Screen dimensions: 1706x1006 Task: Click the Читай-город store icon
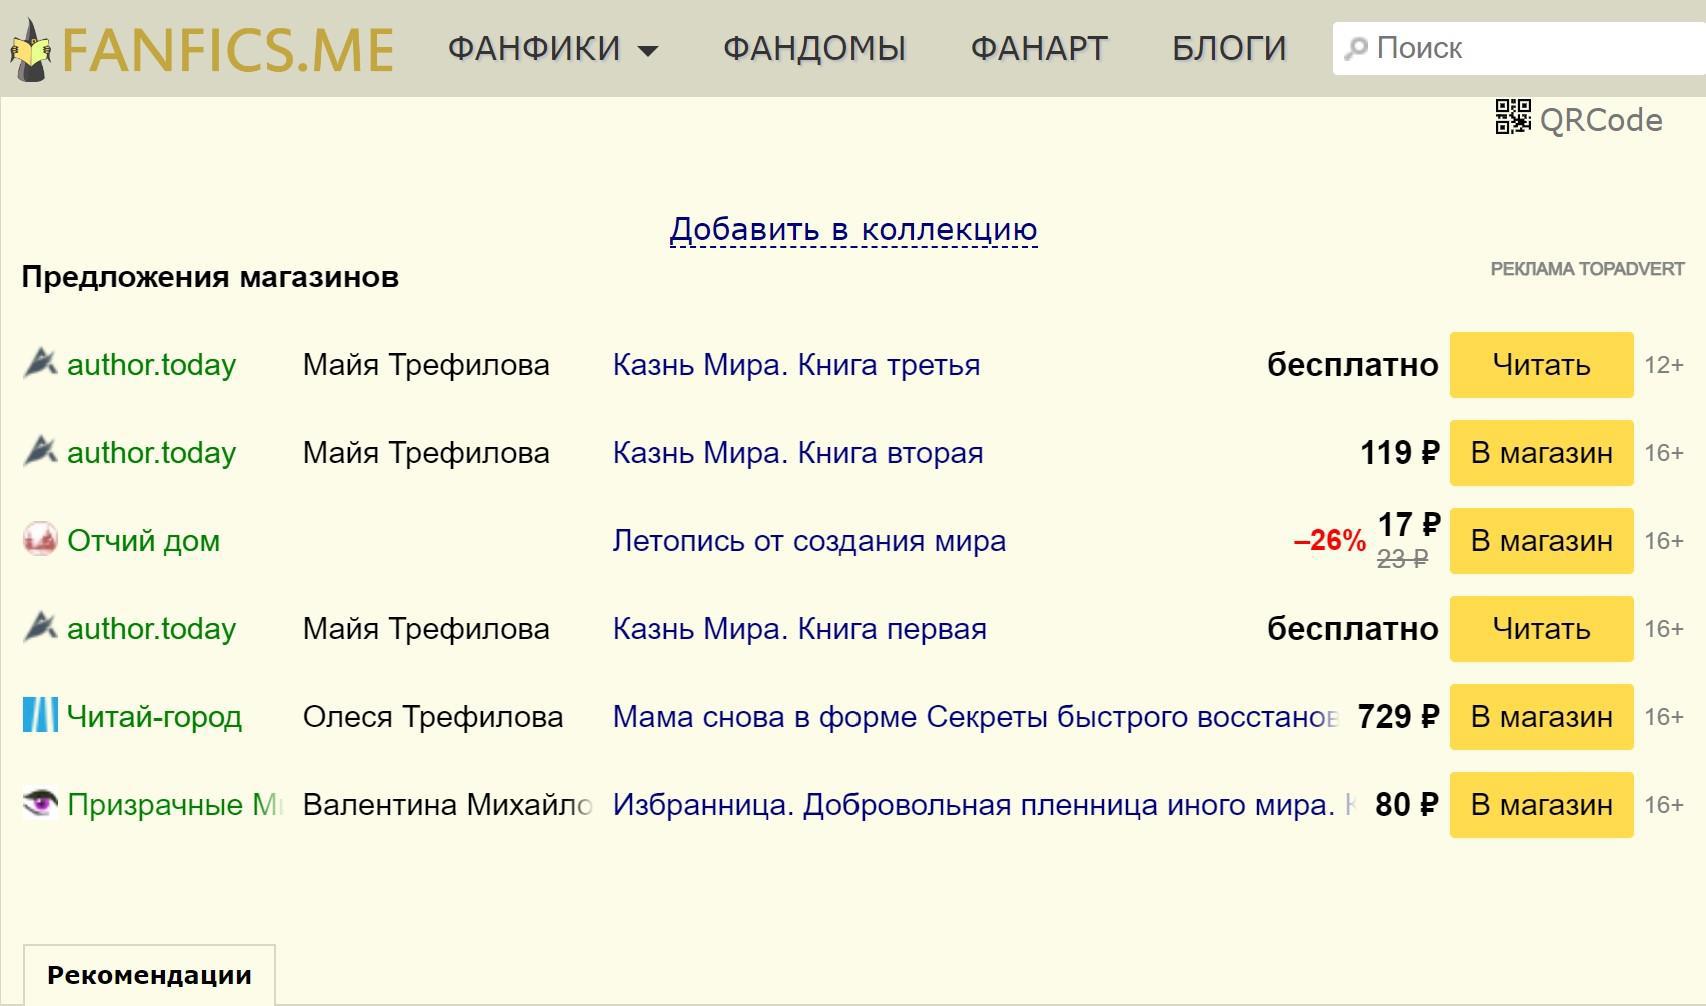tap(40, 716)
